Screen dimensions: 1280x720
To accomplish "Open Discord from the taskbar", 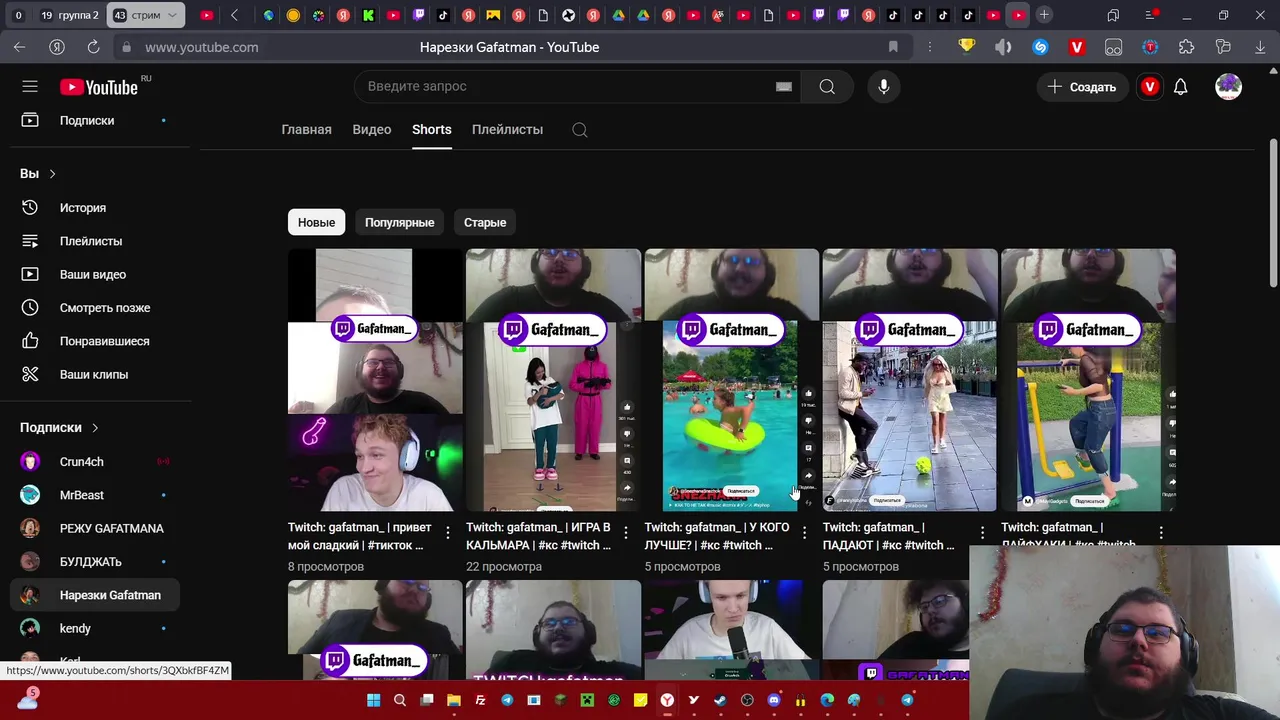I will pyautogui.click(x=774, y=701).
